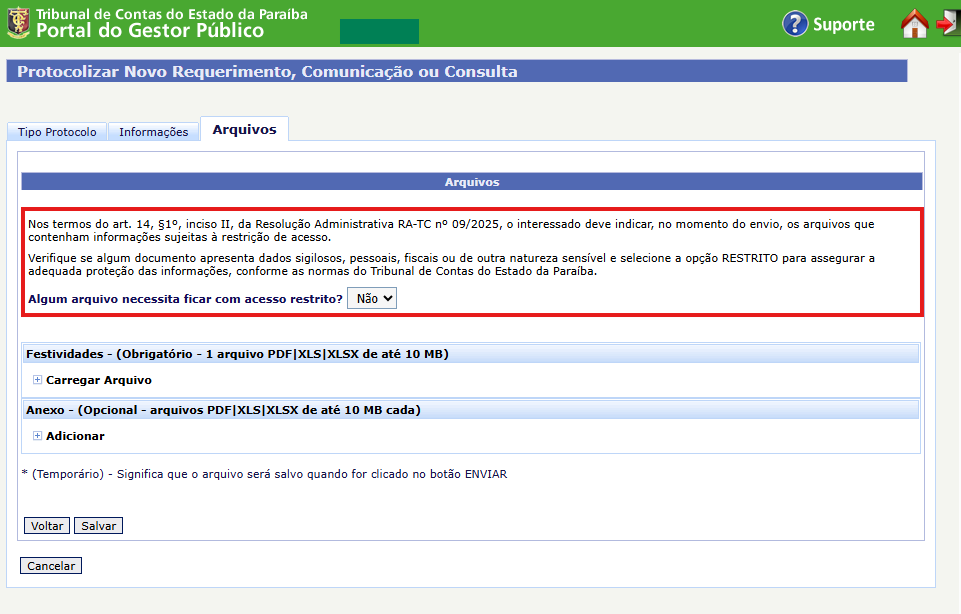961x614 pixels.
Task: Click the Adicionar label under Anexo
Action: (75, 436)
